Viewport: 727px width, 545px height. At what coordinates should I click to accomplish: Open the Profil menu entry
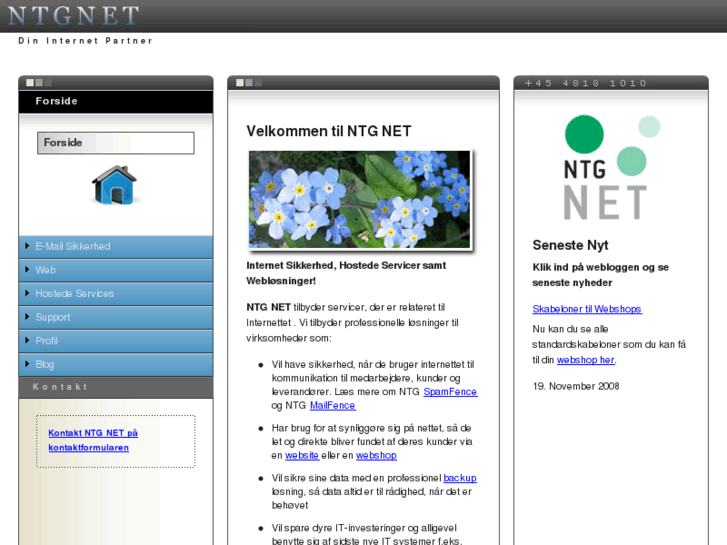[116, 341]
